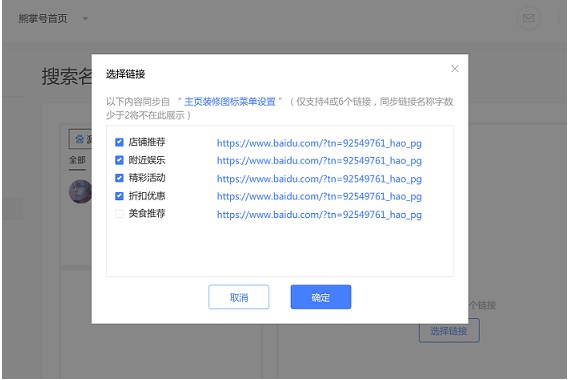
Task: Open the 店铺推荐 baidu link
Action: coord(319,143)
